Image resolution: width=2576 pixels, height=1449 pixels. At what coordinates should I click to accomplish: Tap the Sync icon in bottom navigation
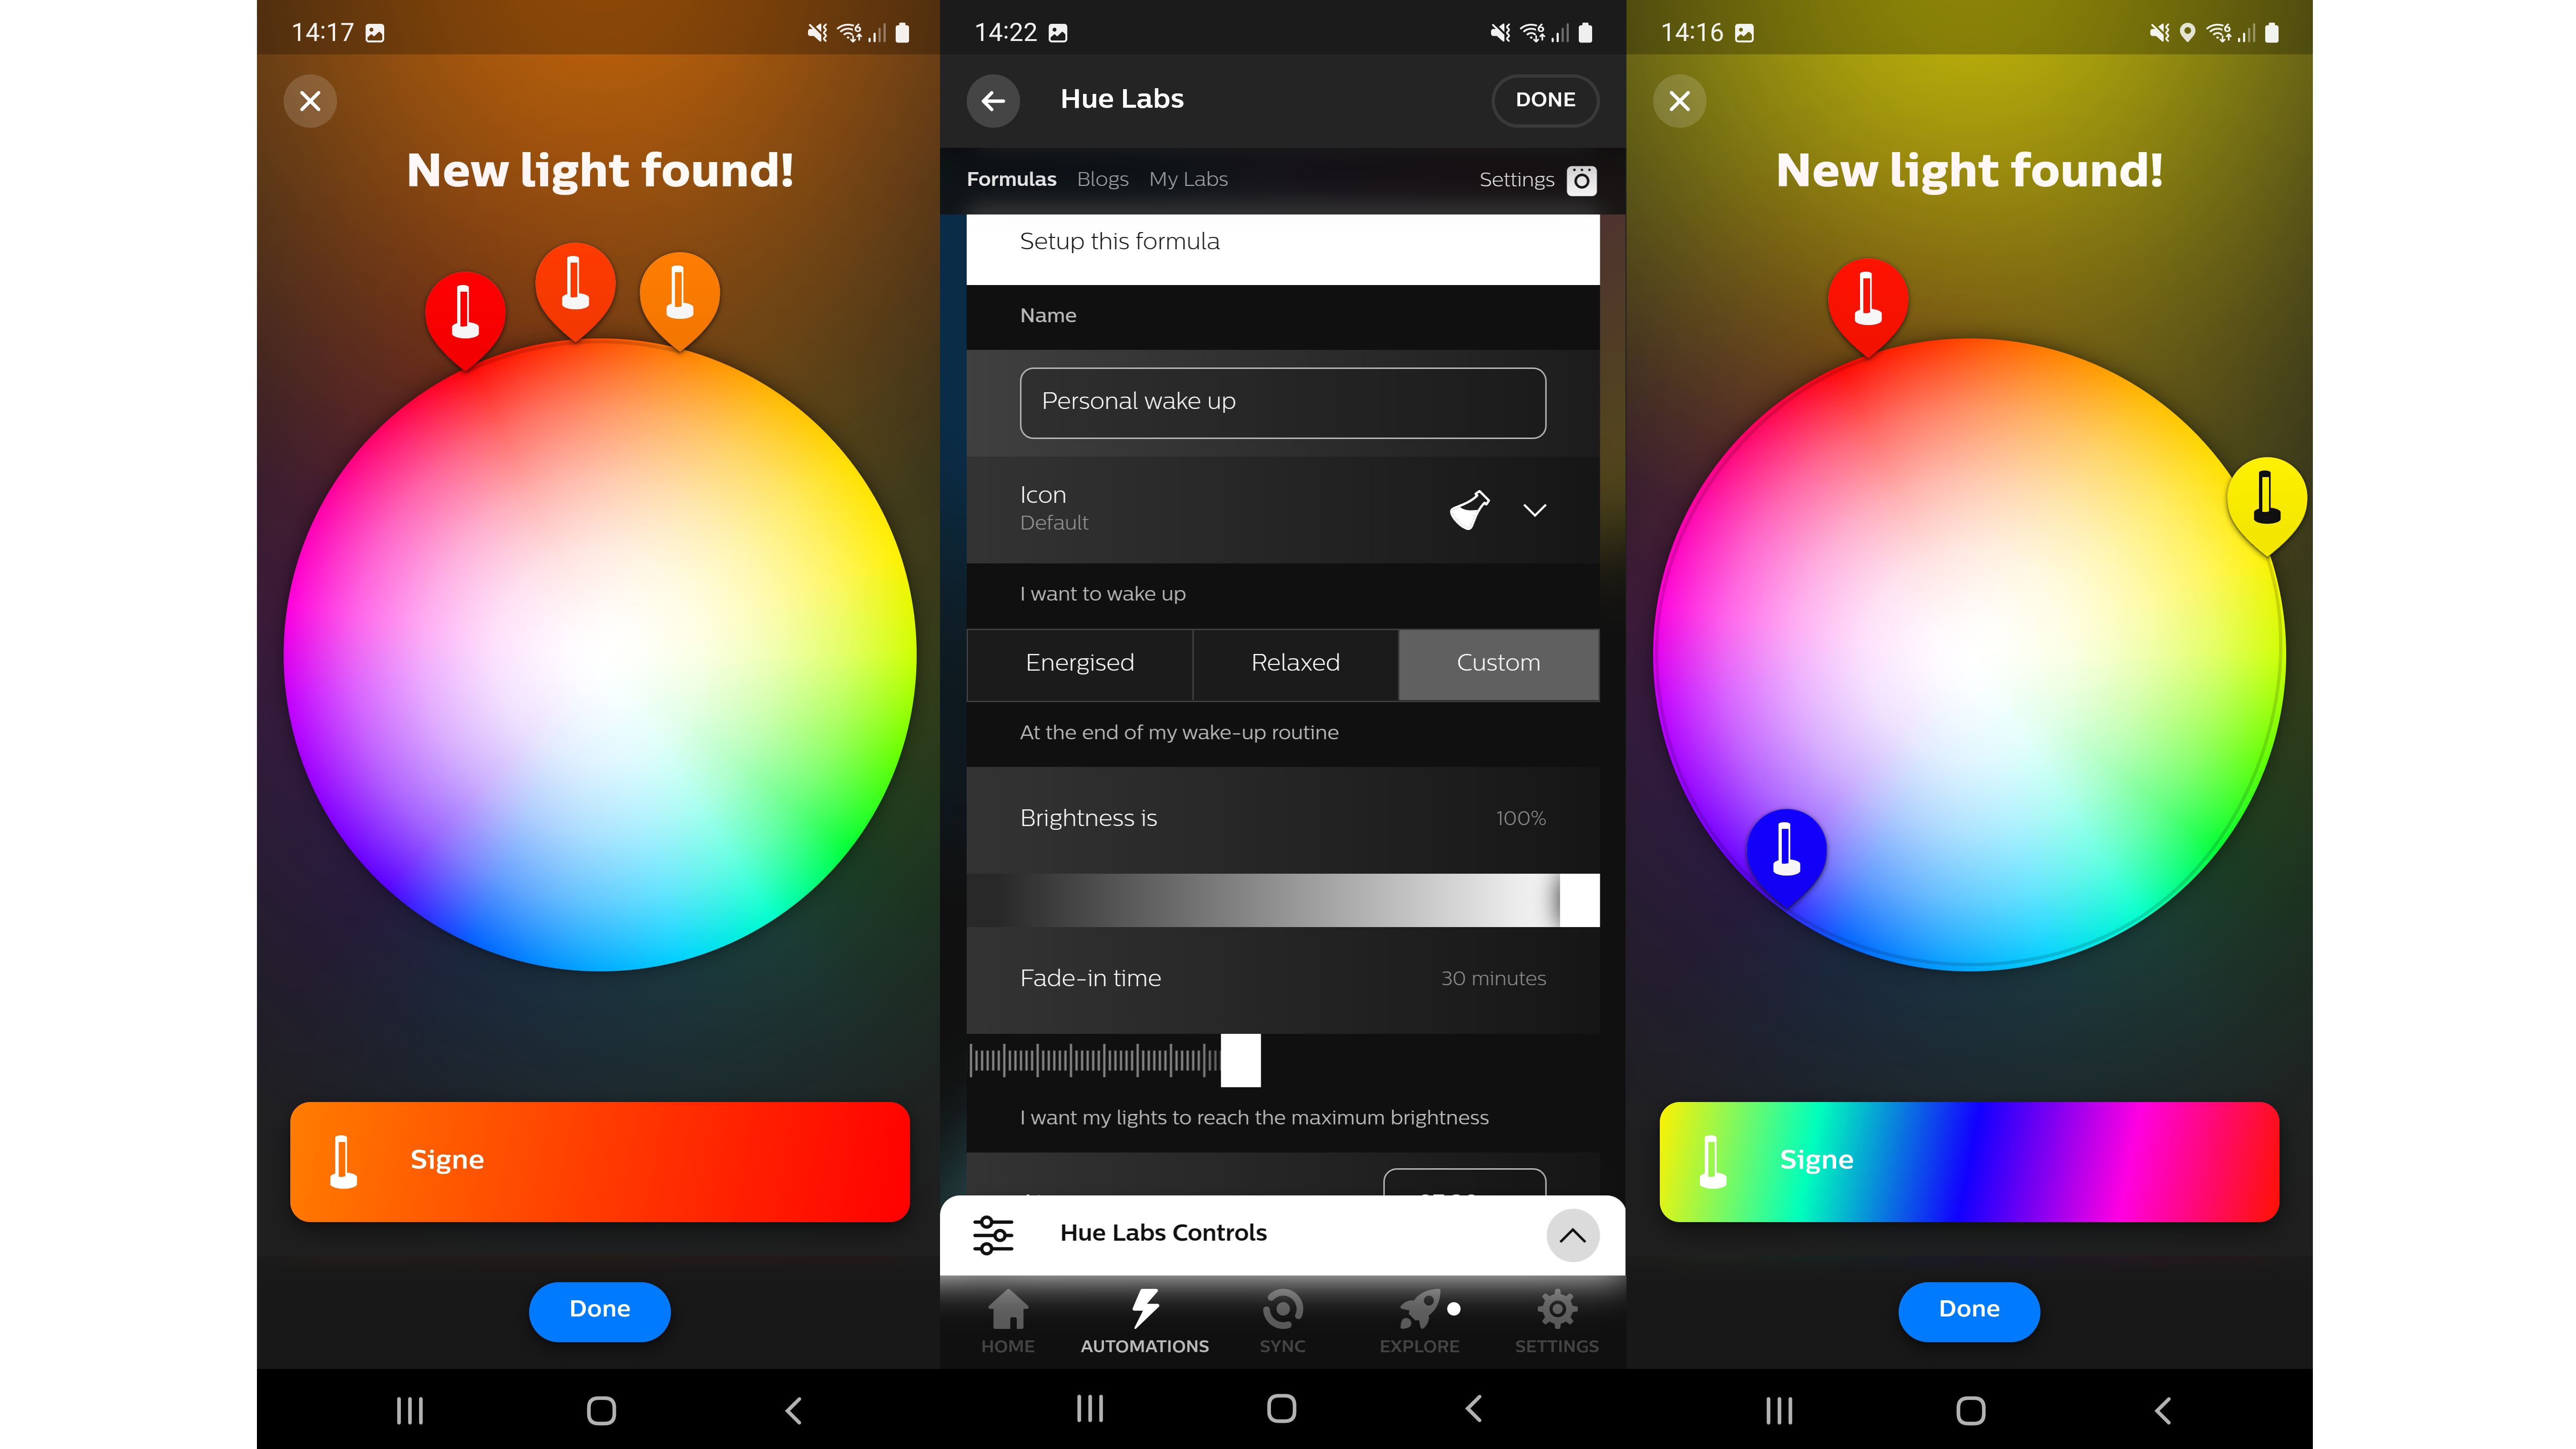tap(1281, 1322)
